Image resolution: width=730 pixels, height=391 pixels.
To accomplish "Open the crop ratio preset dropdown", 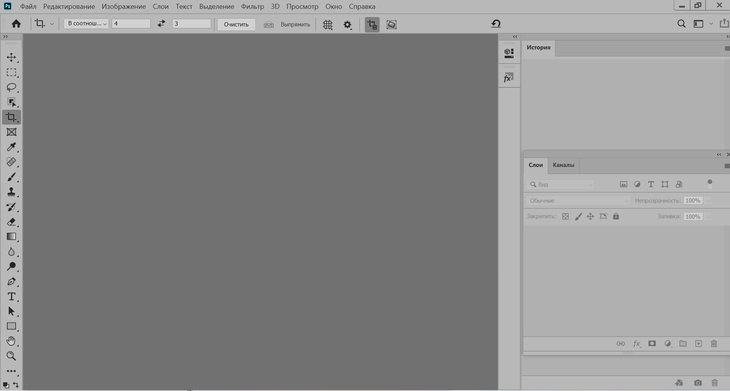I will [86, 24].
